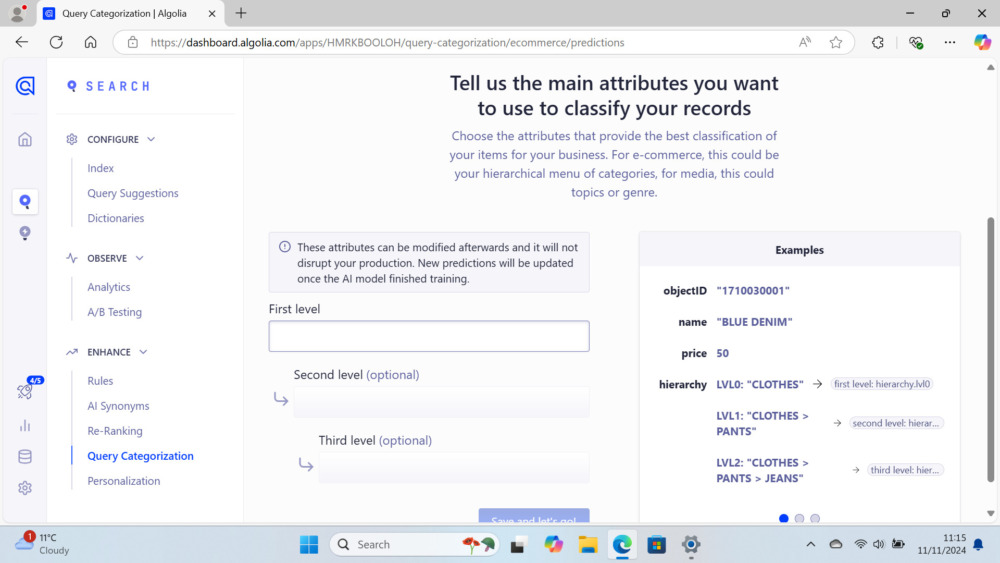1000x563 pixels.
Task: Close the Query Categorization browser tab
Action: pyautogui.click(x=212, y=13)
